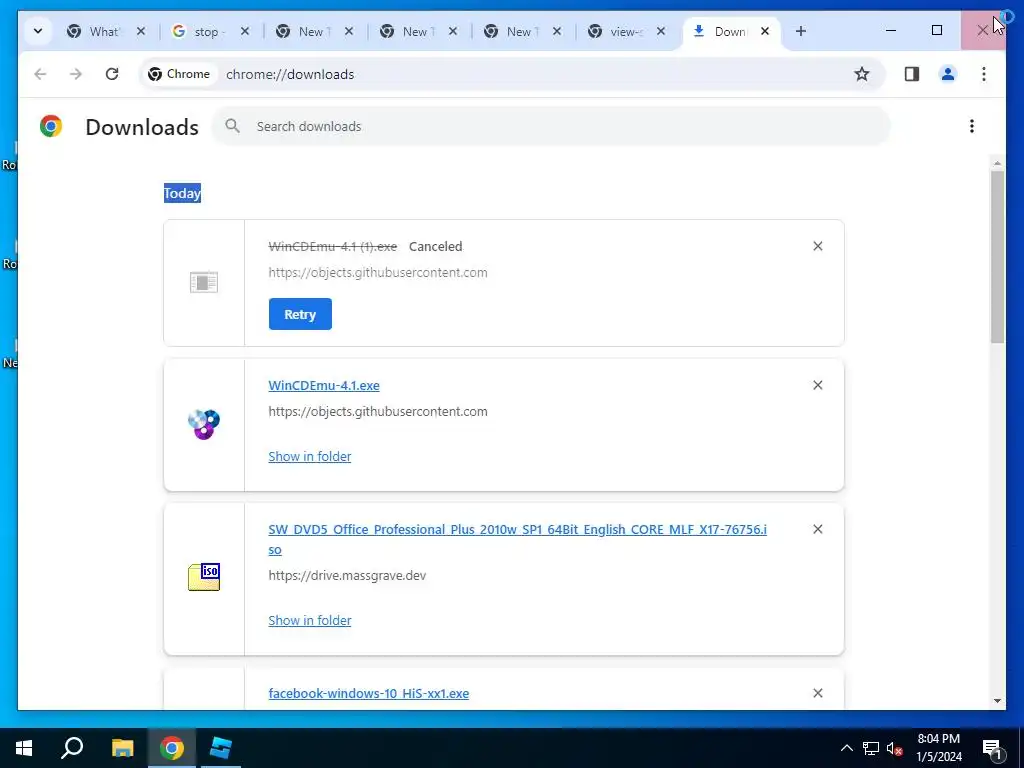Click the https://drive.massgrave.dev source text
1024x768 pixels.
click(347, 575)
